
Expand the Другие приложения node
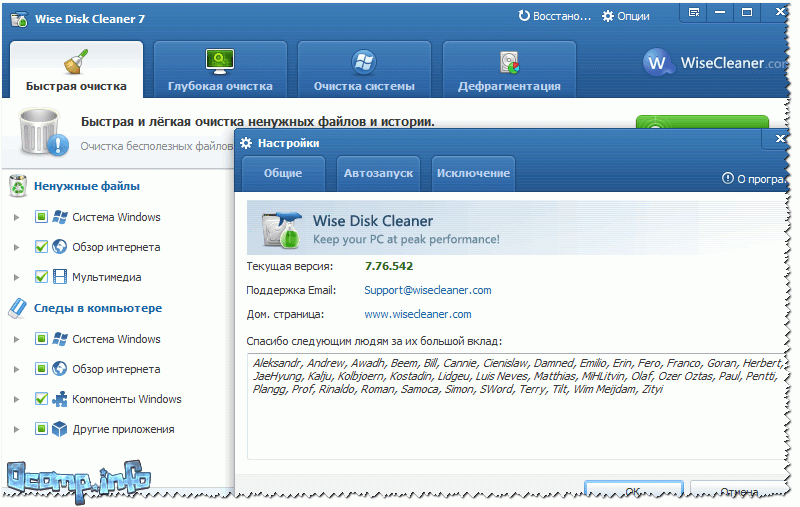[x=16, y=429]
